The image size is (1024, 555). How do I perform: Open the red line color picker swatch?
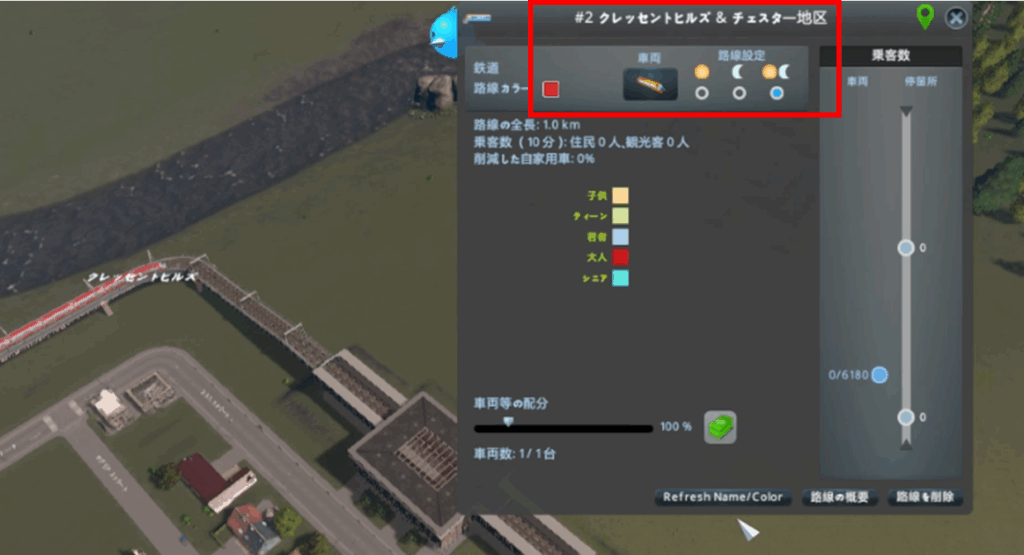(551, 89)
